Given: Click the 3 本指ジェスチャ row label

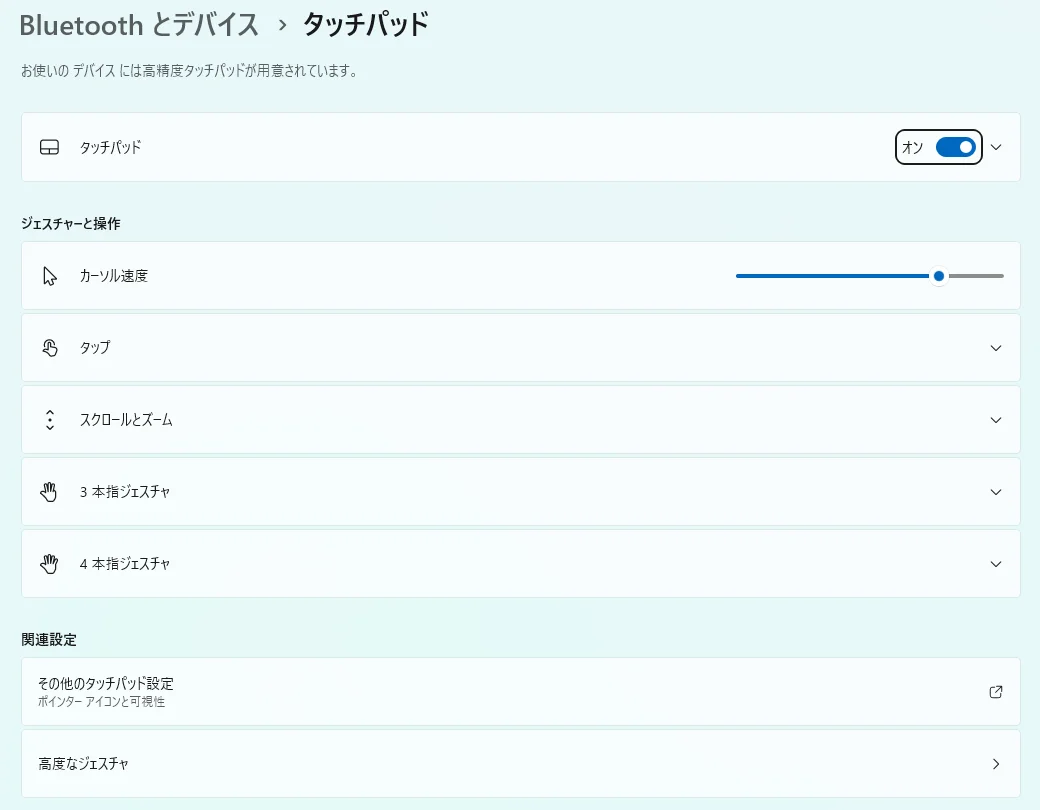Looking at the screenshot, I should click(x=125, y=492).
